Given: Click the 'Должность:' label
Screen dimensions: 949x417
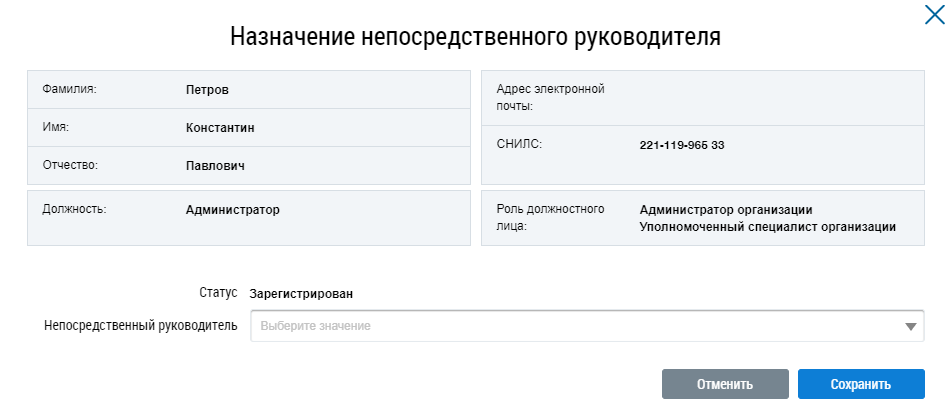Looking at the screenshot, I should pyautogui.click(x=75, y=210).
